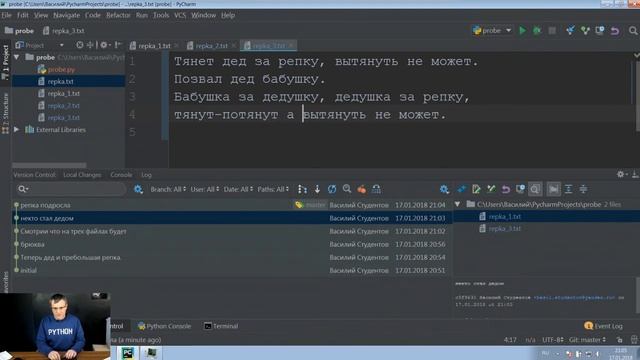The width and height of the screenshot is (640, 360).
Task: Toggle group by directory in changes pane
Action: 553,189
